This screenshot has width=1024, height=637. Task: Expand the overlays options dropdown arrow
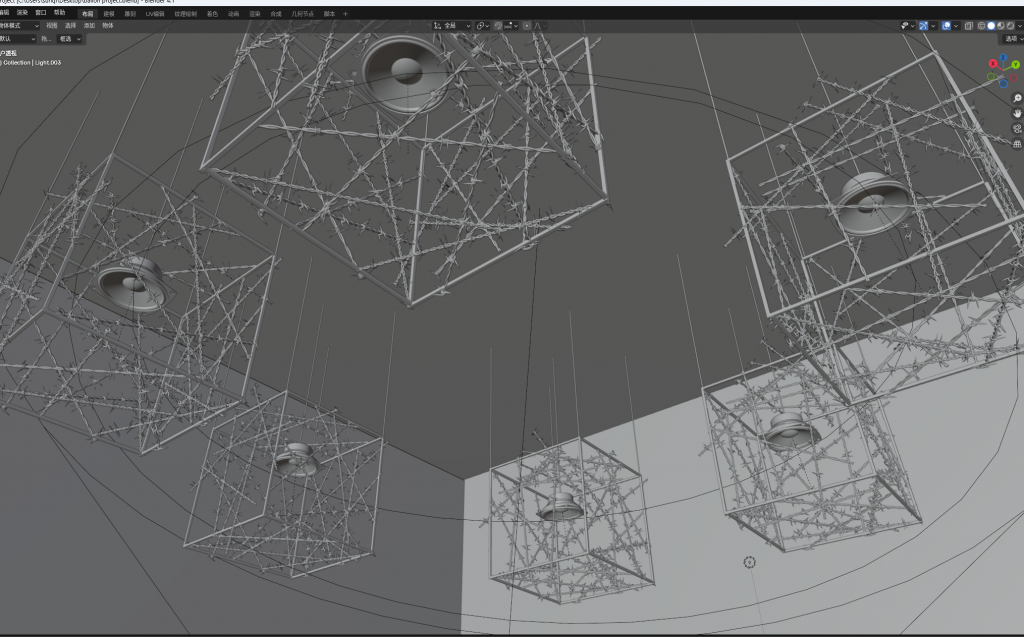956,25
